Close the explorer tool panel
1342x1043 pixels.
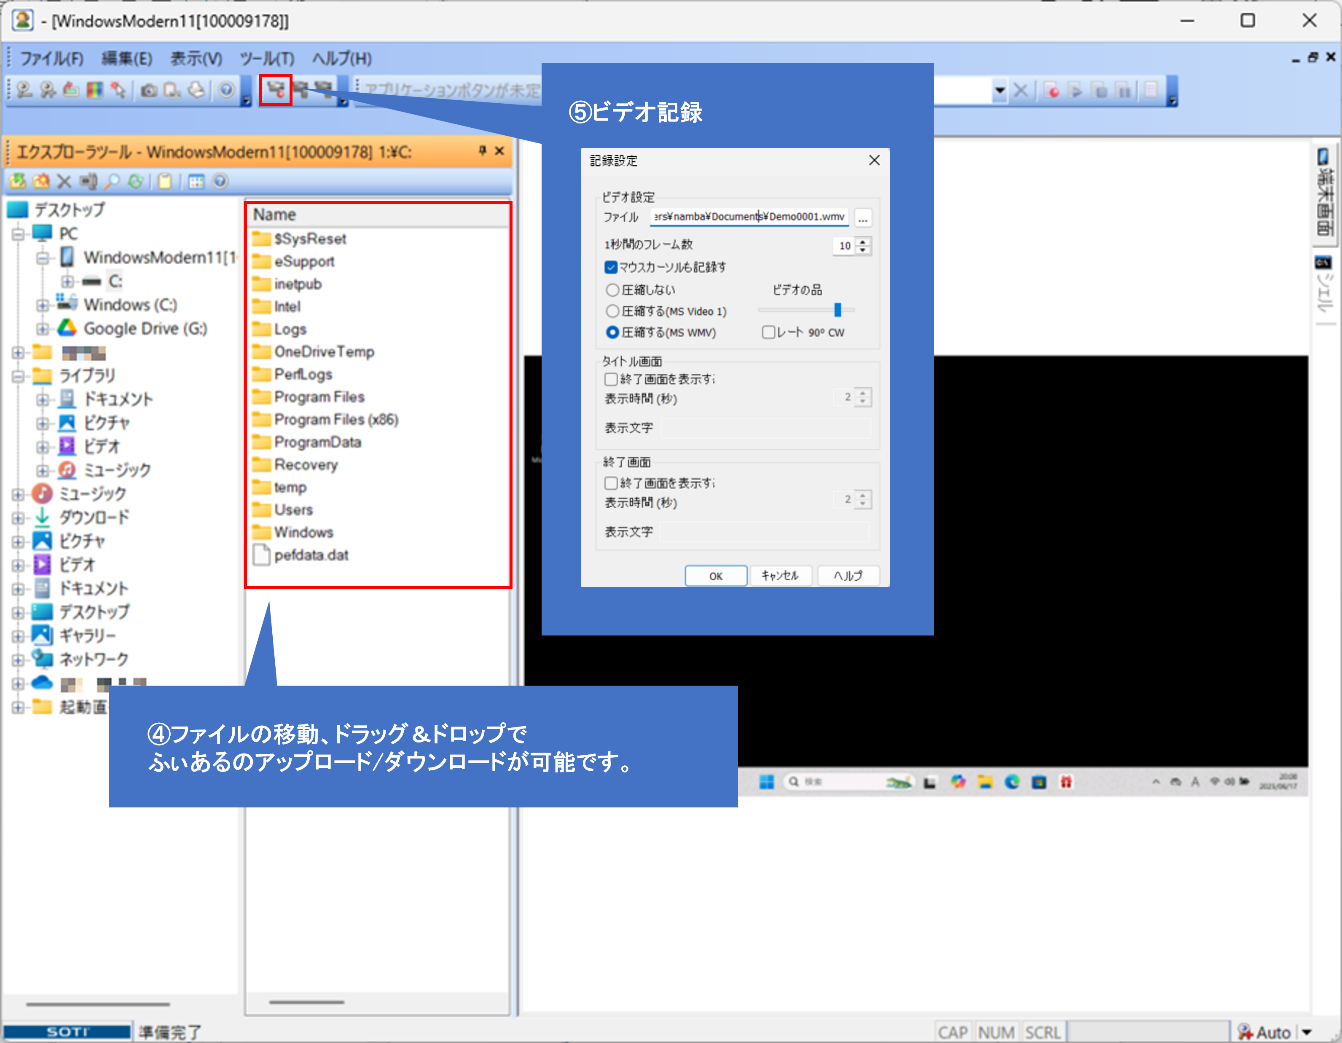[x=499, y=151]
